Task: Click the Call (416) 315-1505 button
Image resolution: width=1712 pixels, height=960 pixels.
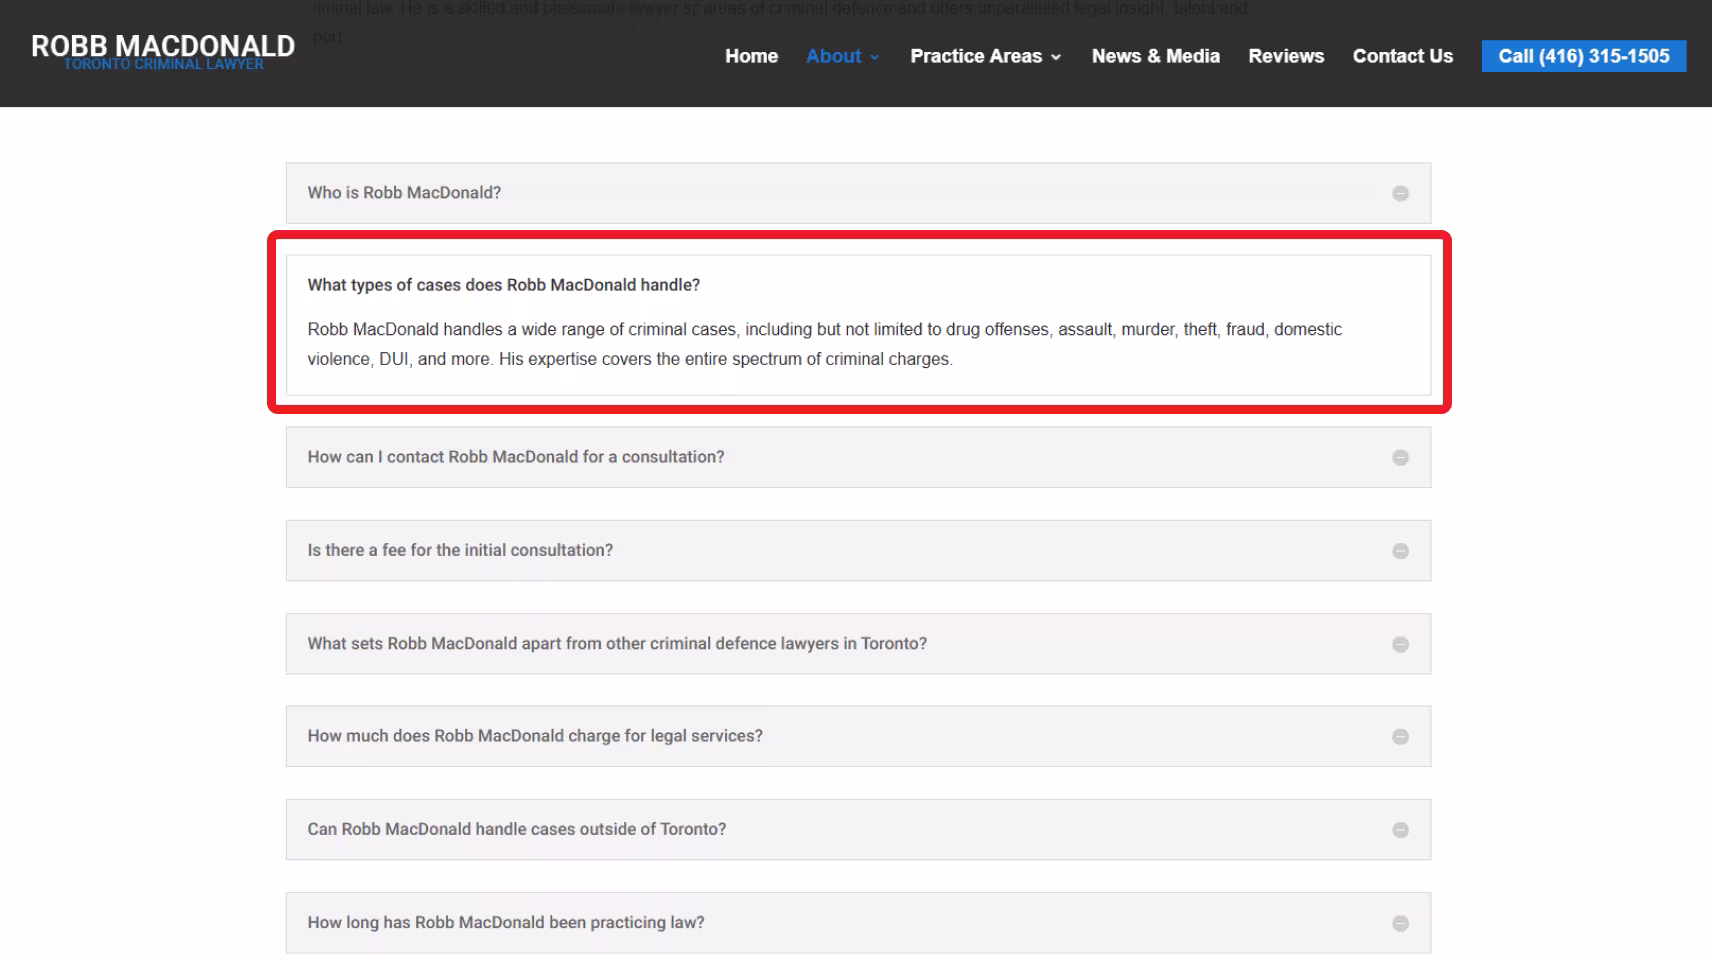Action: (x=1583, y=56)
